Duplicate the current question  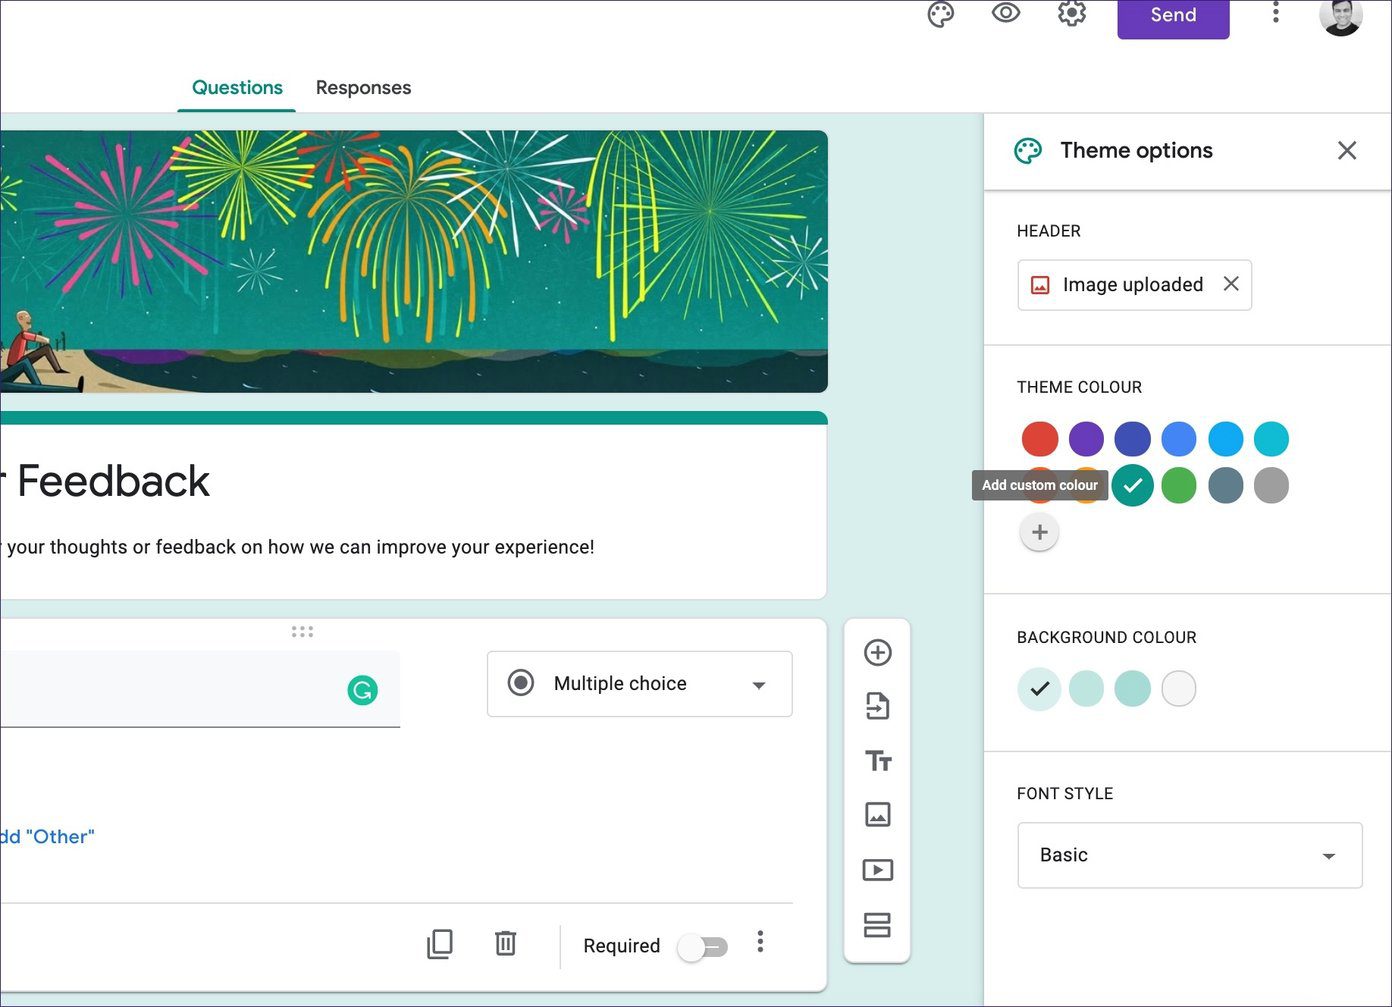tap(440, 944)
